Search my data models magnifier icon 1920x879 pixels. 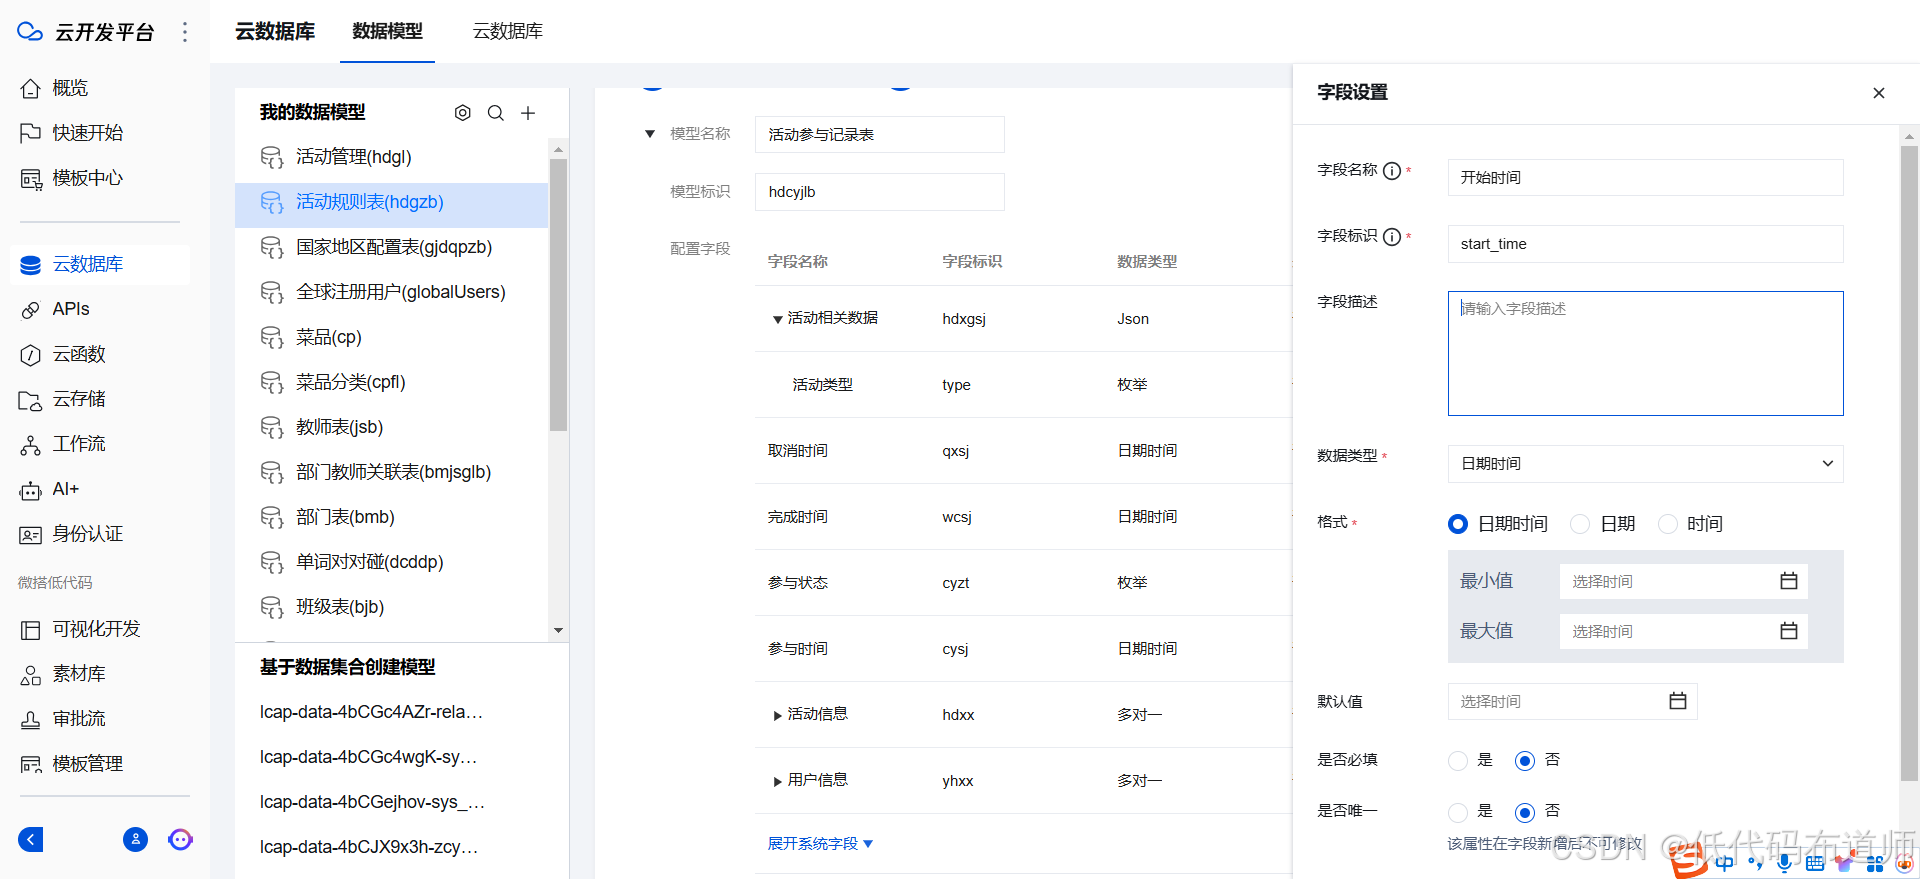(x=495, y=113)
